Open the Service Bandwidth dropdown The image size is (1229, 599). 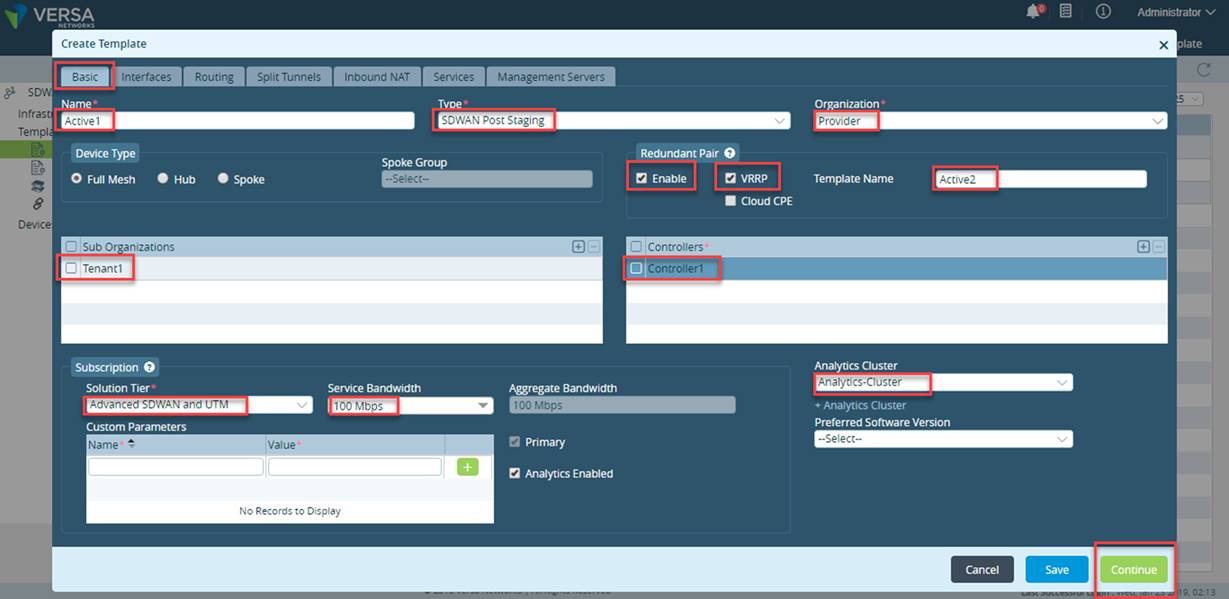[x=411, y=405]
